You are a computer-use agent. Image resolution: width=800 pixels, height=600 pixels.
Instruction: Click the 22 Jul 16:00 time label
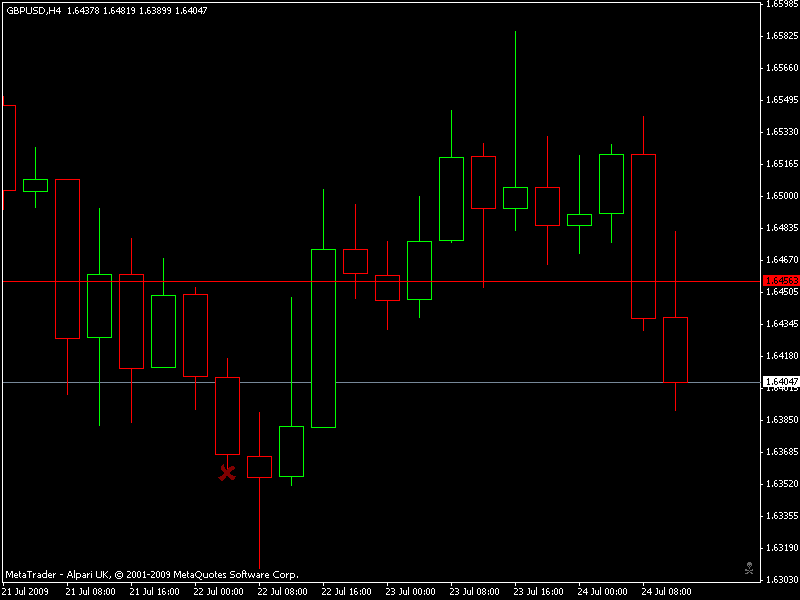[346, 592]
